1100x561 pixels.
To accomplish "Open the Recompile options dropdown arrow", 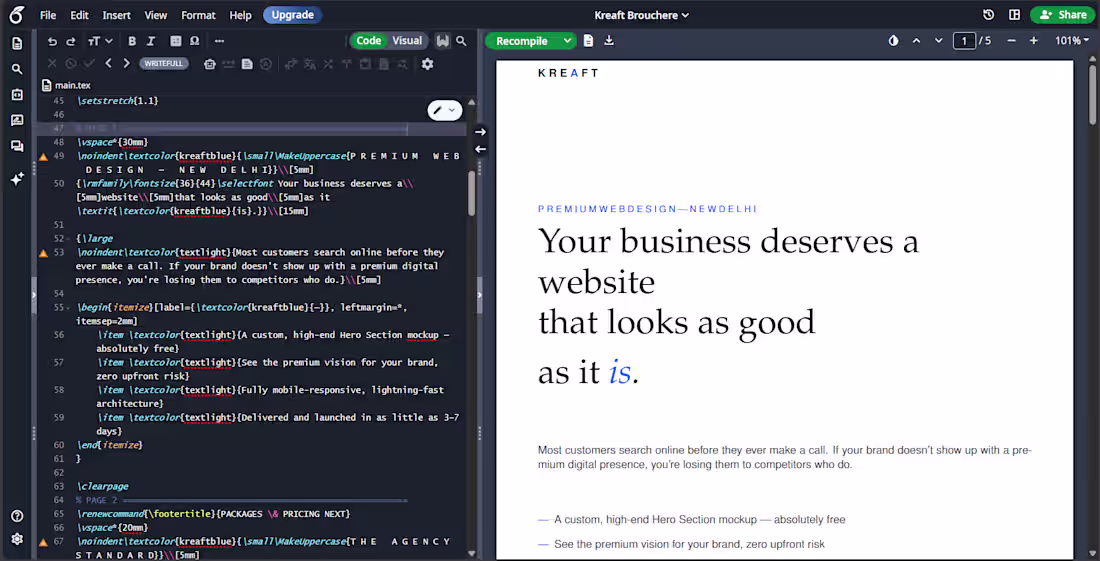I will (566, 41).
